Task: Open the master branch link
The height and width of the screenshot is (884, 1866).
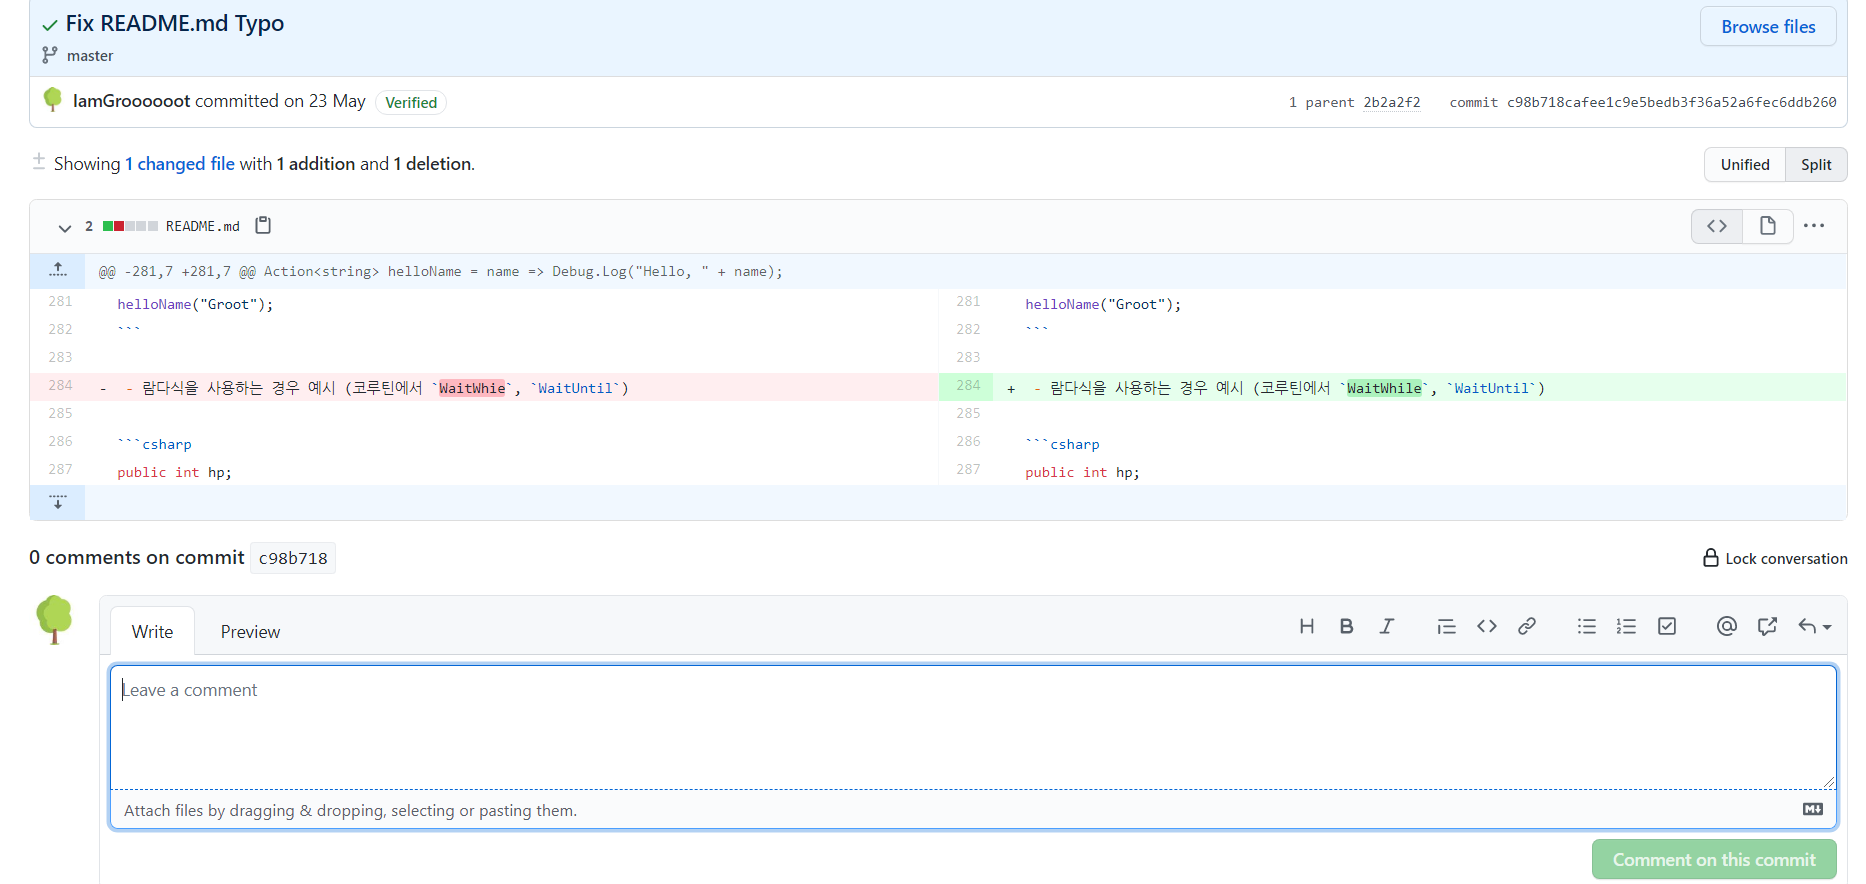Action: click(x=90, y=56)
